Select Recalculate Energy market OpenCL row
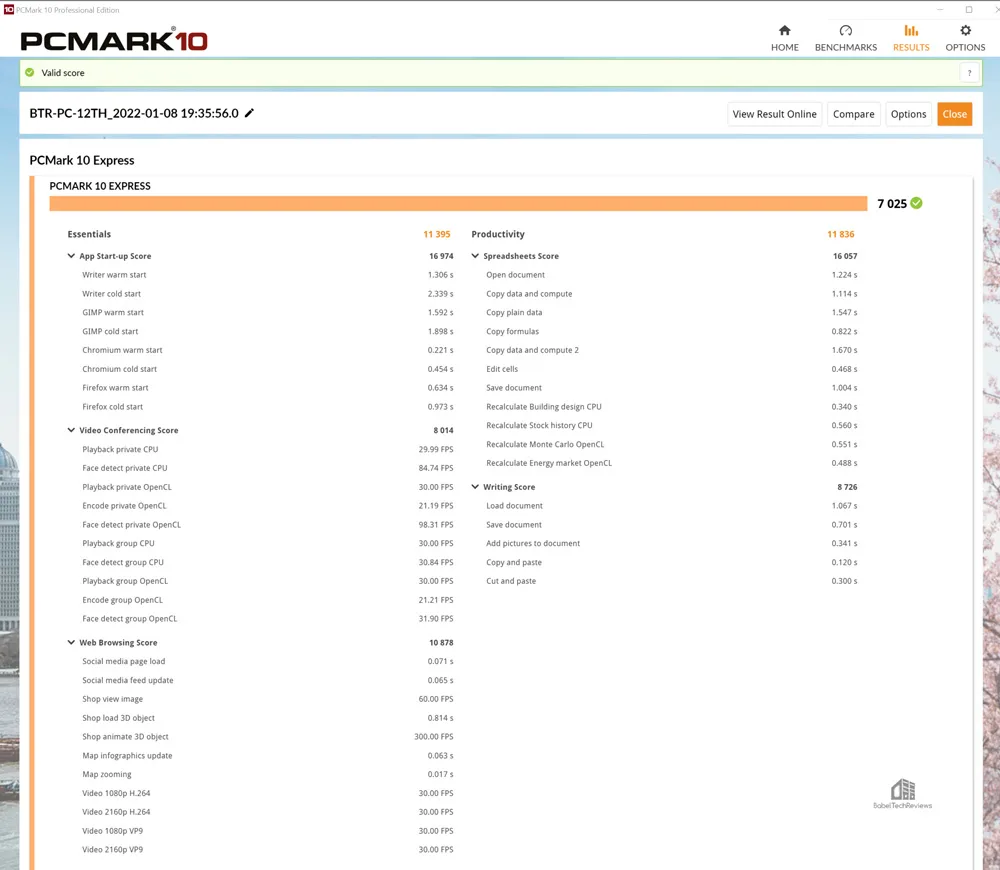The height and width of the screenshot is (870, 1000). click(671, 463)
